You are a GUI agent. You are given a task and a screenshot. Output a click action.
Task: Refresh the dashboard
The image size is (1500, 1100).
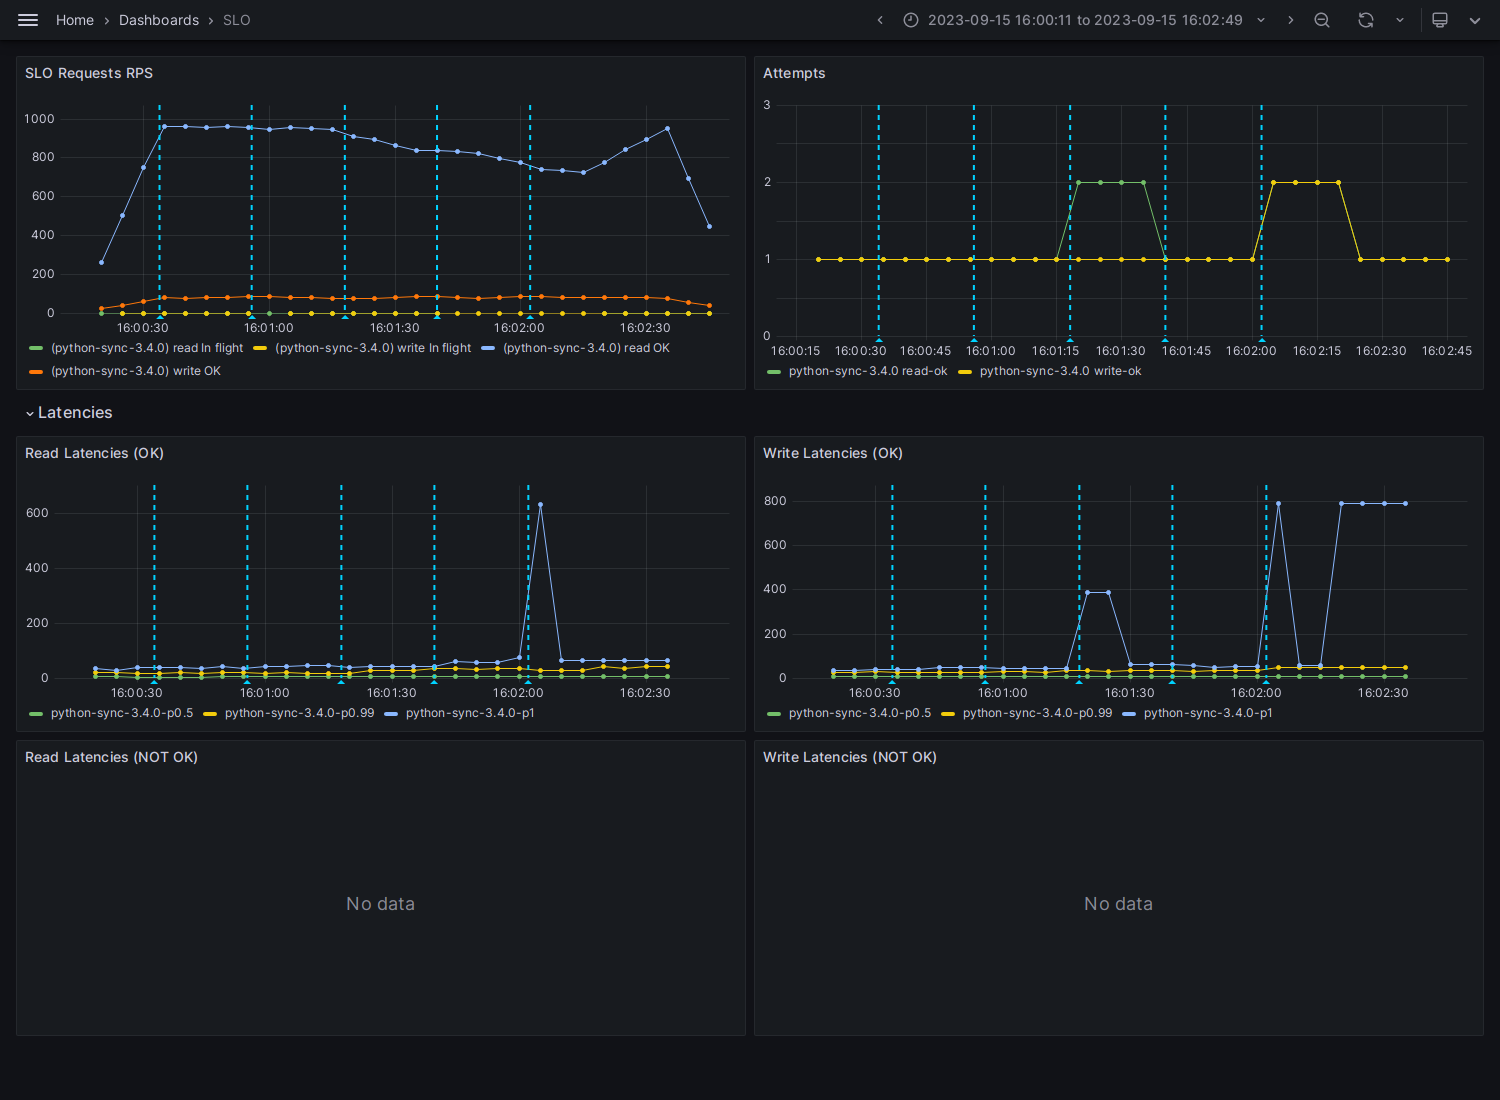pos(1366,20)
